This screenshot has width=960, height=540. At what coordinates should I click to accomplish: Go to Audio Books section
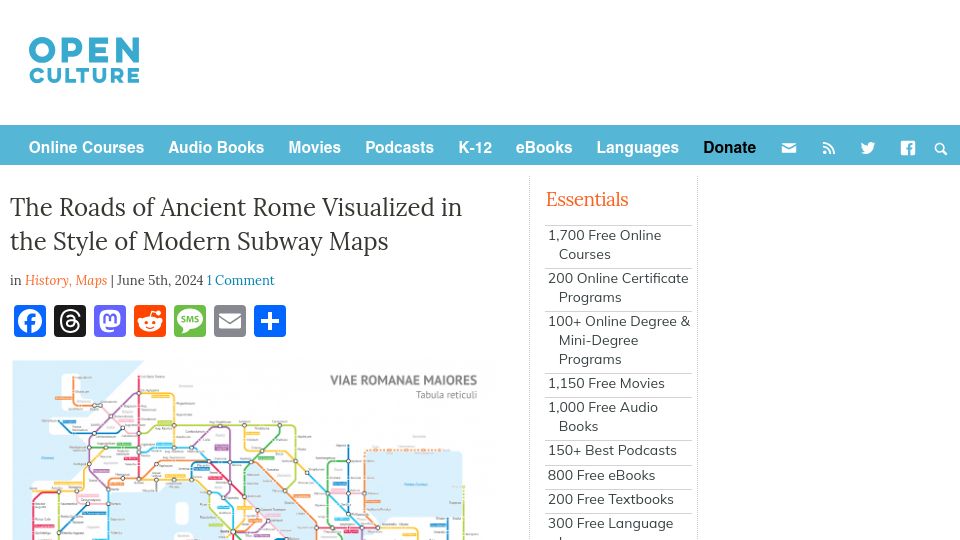[216, 148]
